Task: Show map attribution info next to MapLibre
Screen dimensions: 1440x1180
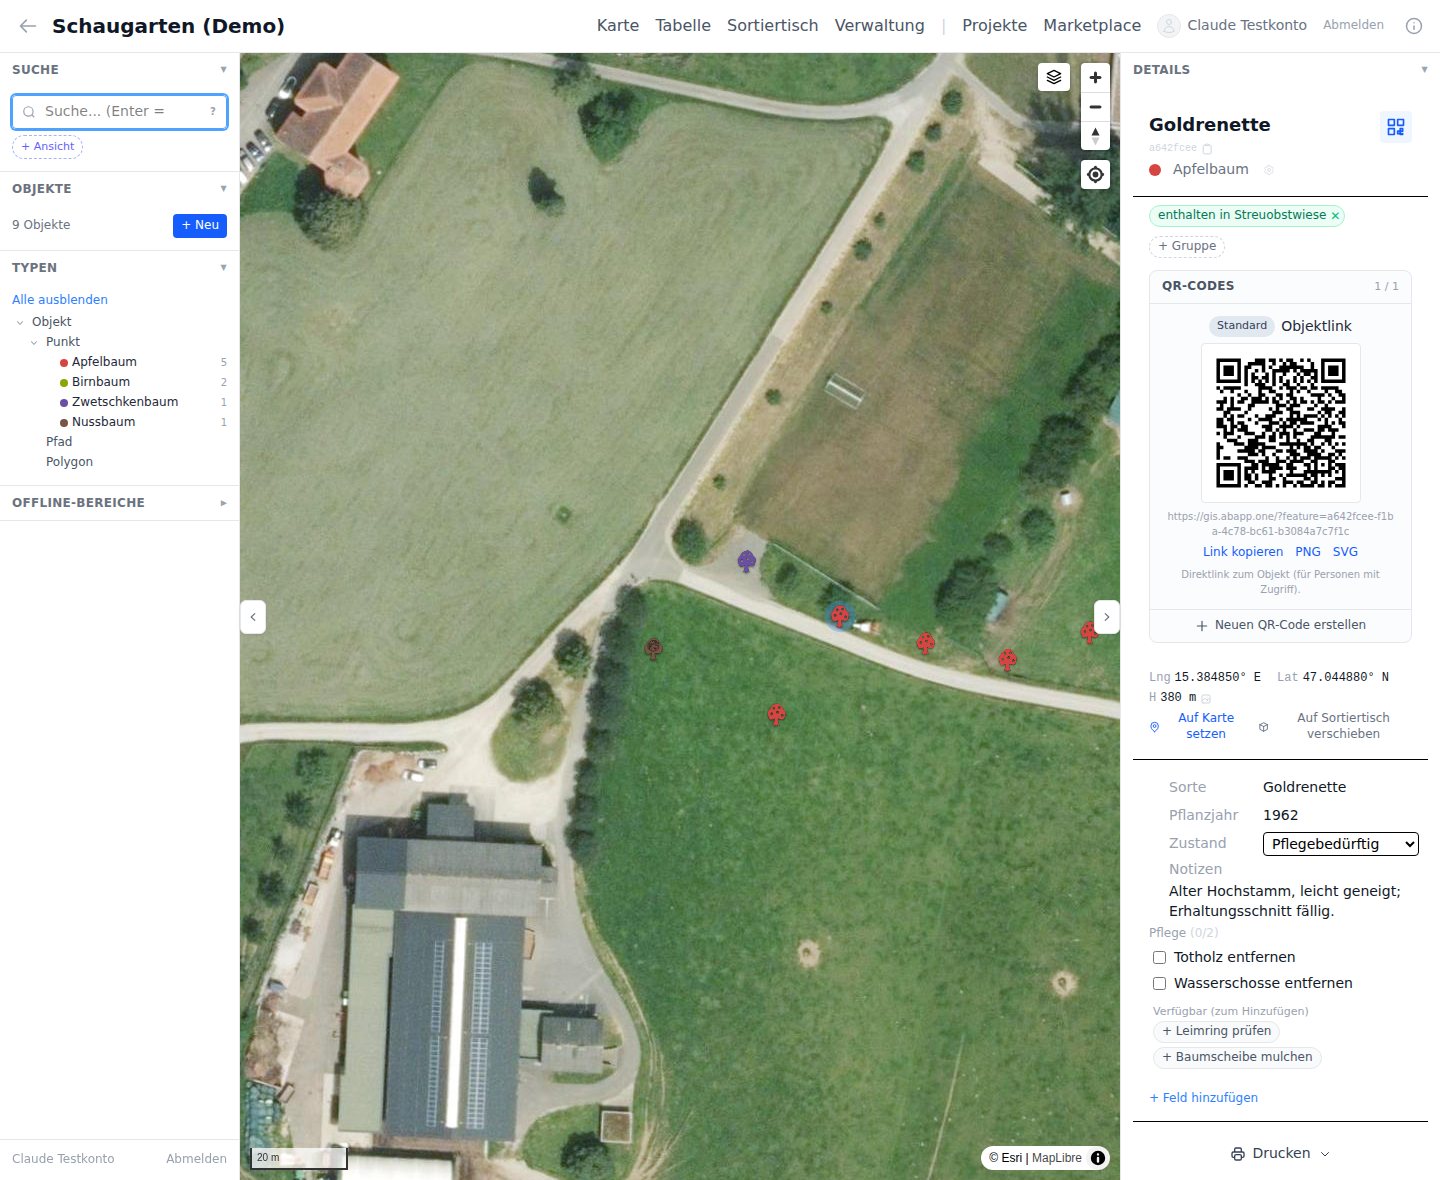Action: click(1098, 1158)
